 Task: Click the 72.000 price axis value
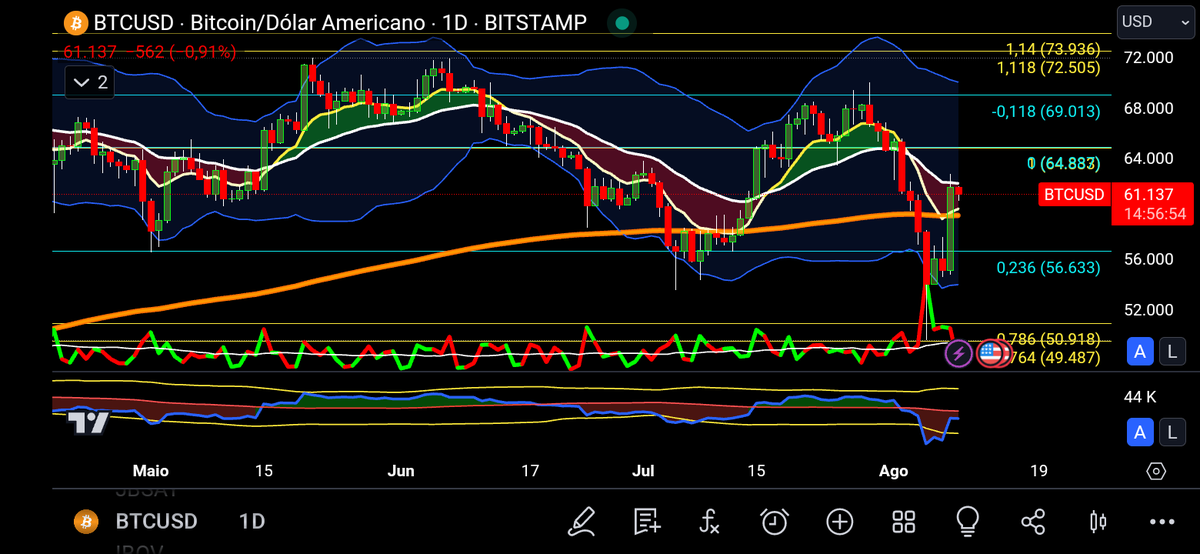point(1148,58)
